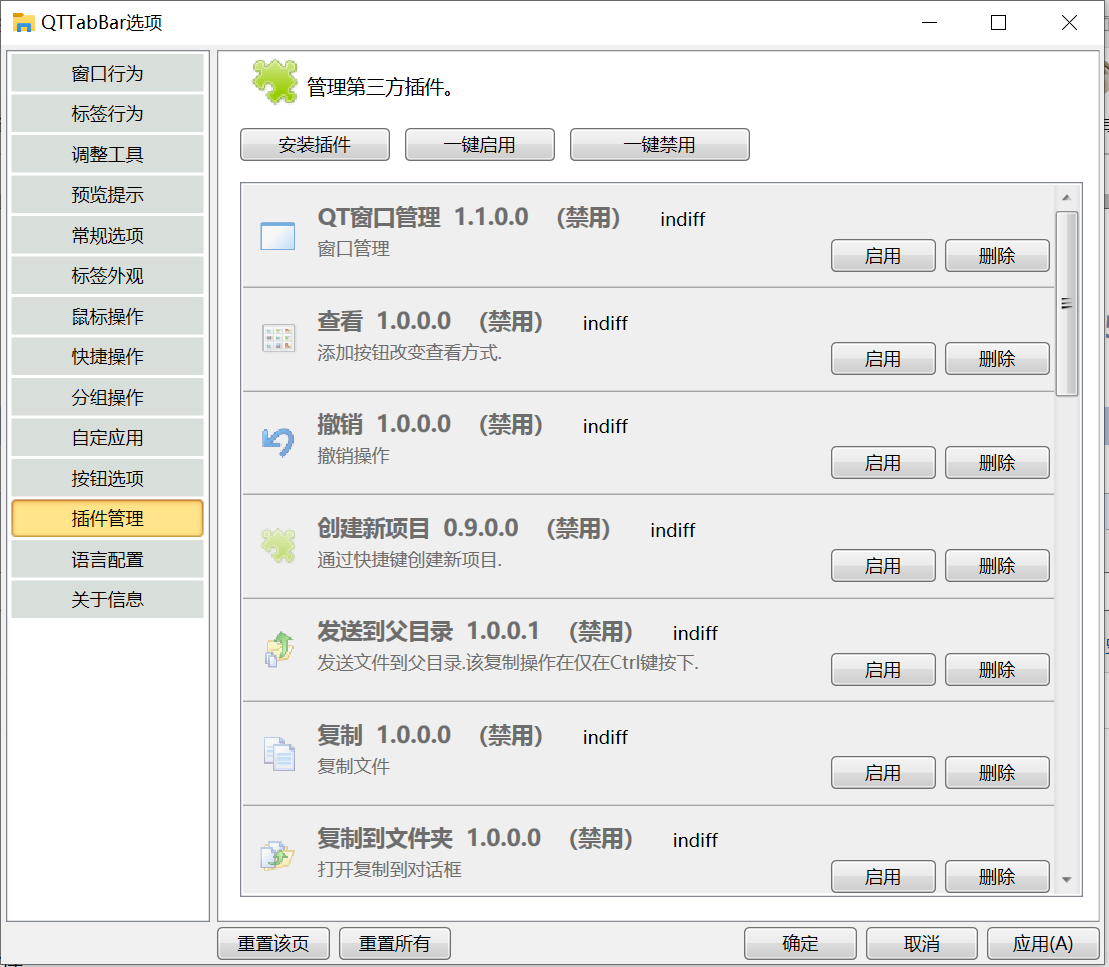Viewport: 1109px width, 967px height.
Task: Click the 撤销 plugin undo arrow icon
Action: pyautogui.click(x=277, y=443)
